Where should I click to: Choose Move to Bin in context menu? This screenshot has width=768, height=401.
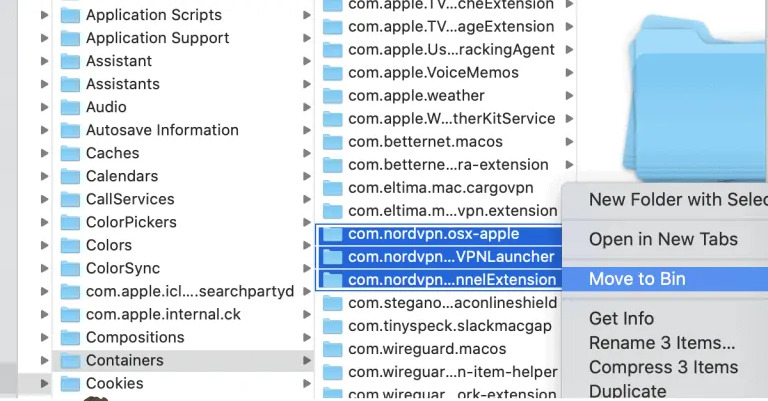coord(665,279)
